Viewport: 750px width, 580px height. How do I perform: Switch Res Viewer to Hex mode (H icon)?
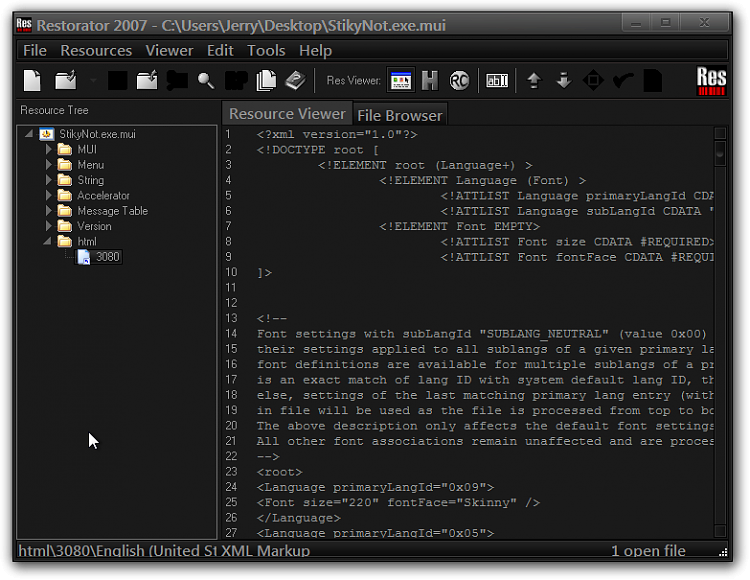pyautogui.click(x=430, y=80)
